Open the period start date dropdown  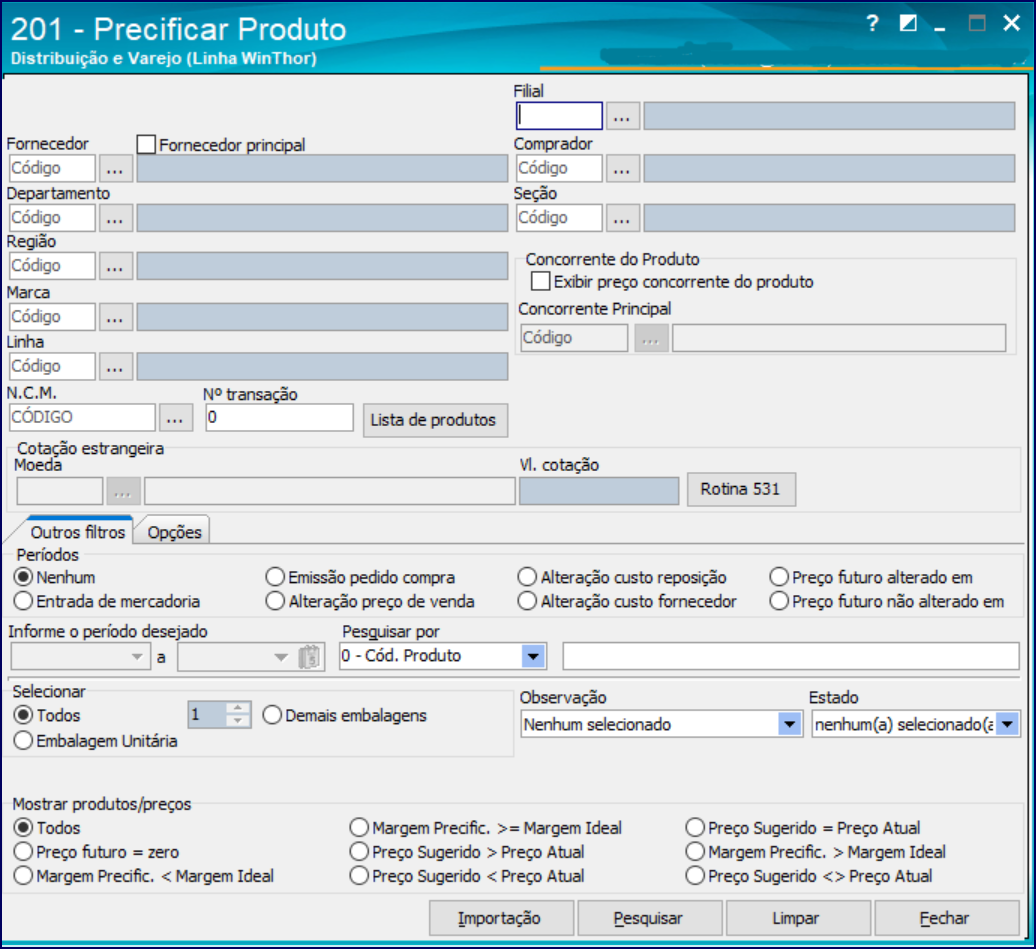point(137,657)
